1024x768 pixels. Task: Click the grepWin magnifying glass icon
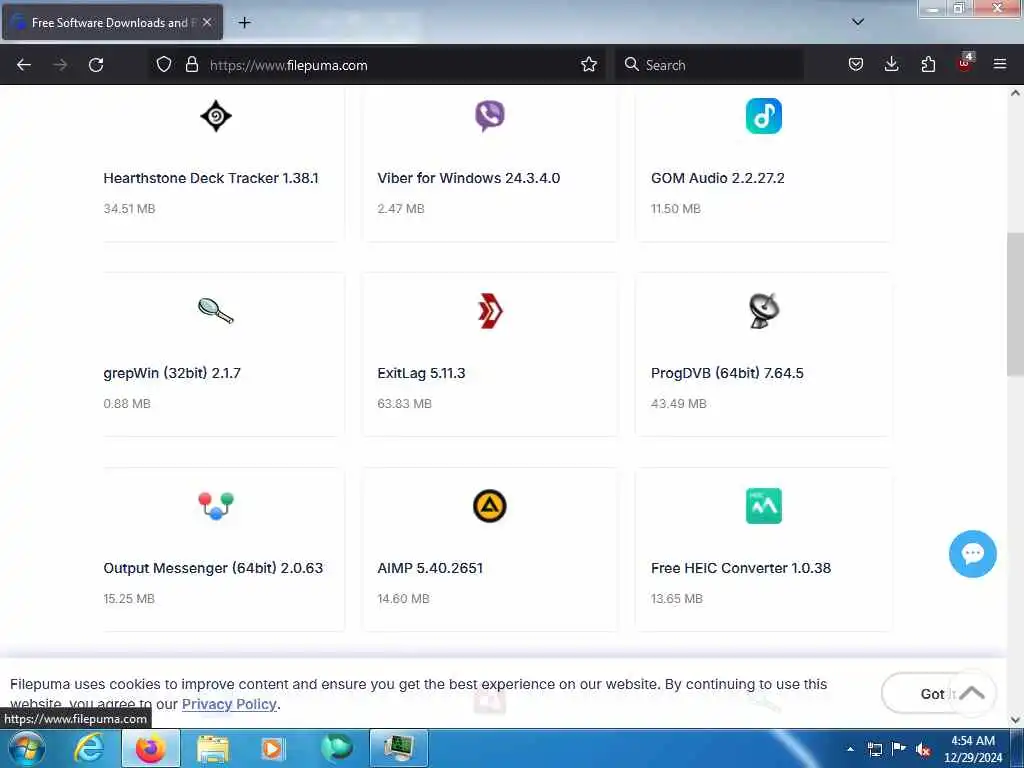tap(216, 311)
